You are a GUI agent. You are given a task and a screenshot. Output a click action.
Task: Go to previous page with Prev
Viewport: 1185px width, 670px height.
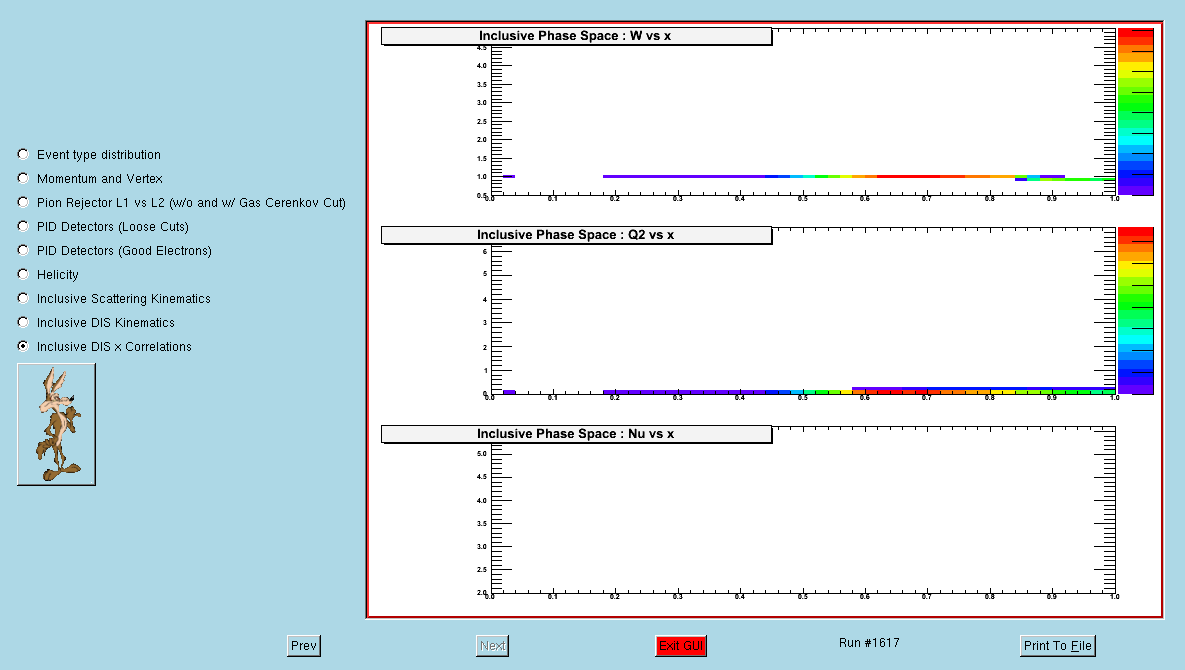(304, 646)
